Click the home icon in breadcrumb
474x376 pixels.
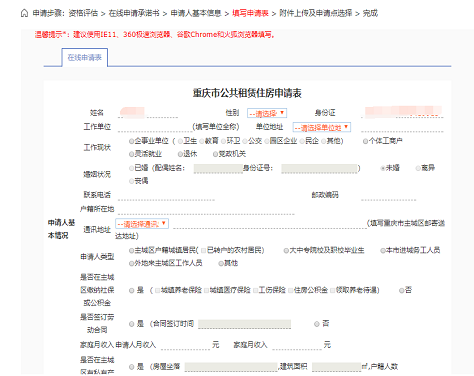24,13
